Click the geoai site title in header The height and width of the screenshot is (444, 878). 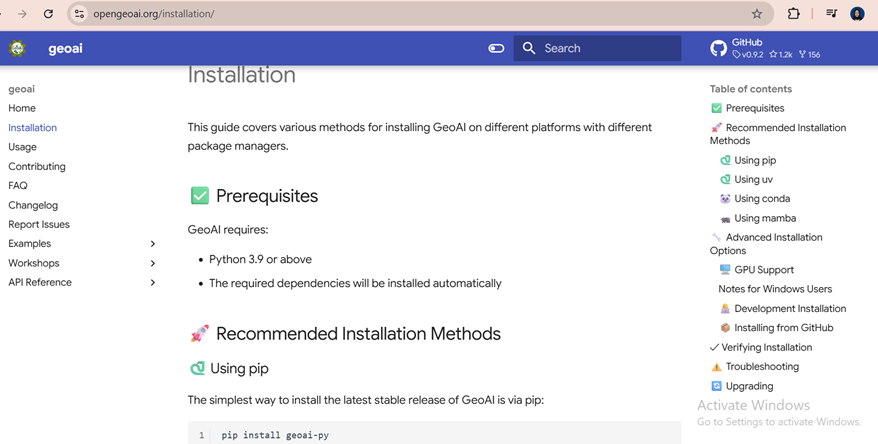pos(66,49)
